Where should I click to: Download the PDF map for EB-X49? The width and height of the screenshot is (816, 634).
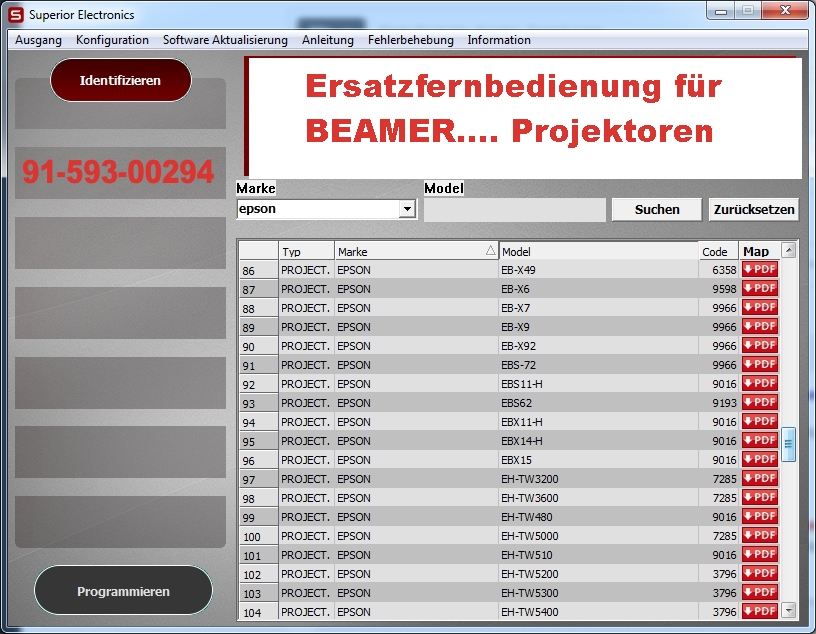759,270
